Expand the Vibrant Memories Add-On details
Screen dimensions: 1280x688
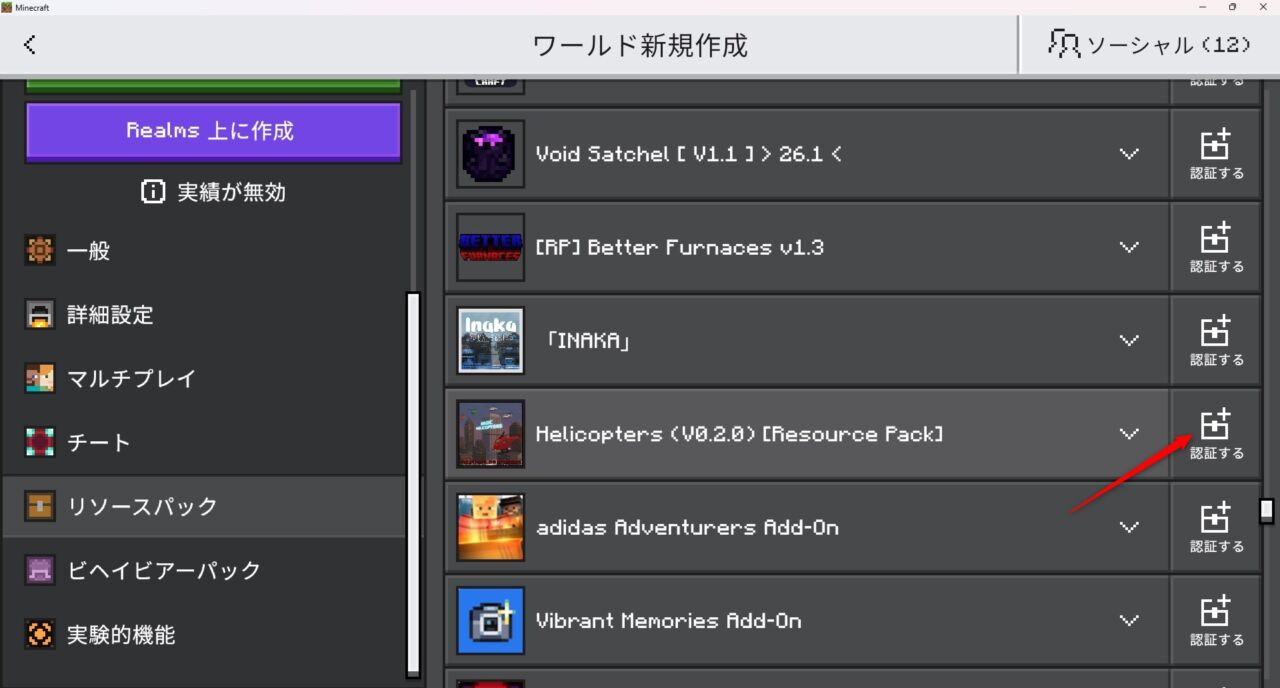1129,620
